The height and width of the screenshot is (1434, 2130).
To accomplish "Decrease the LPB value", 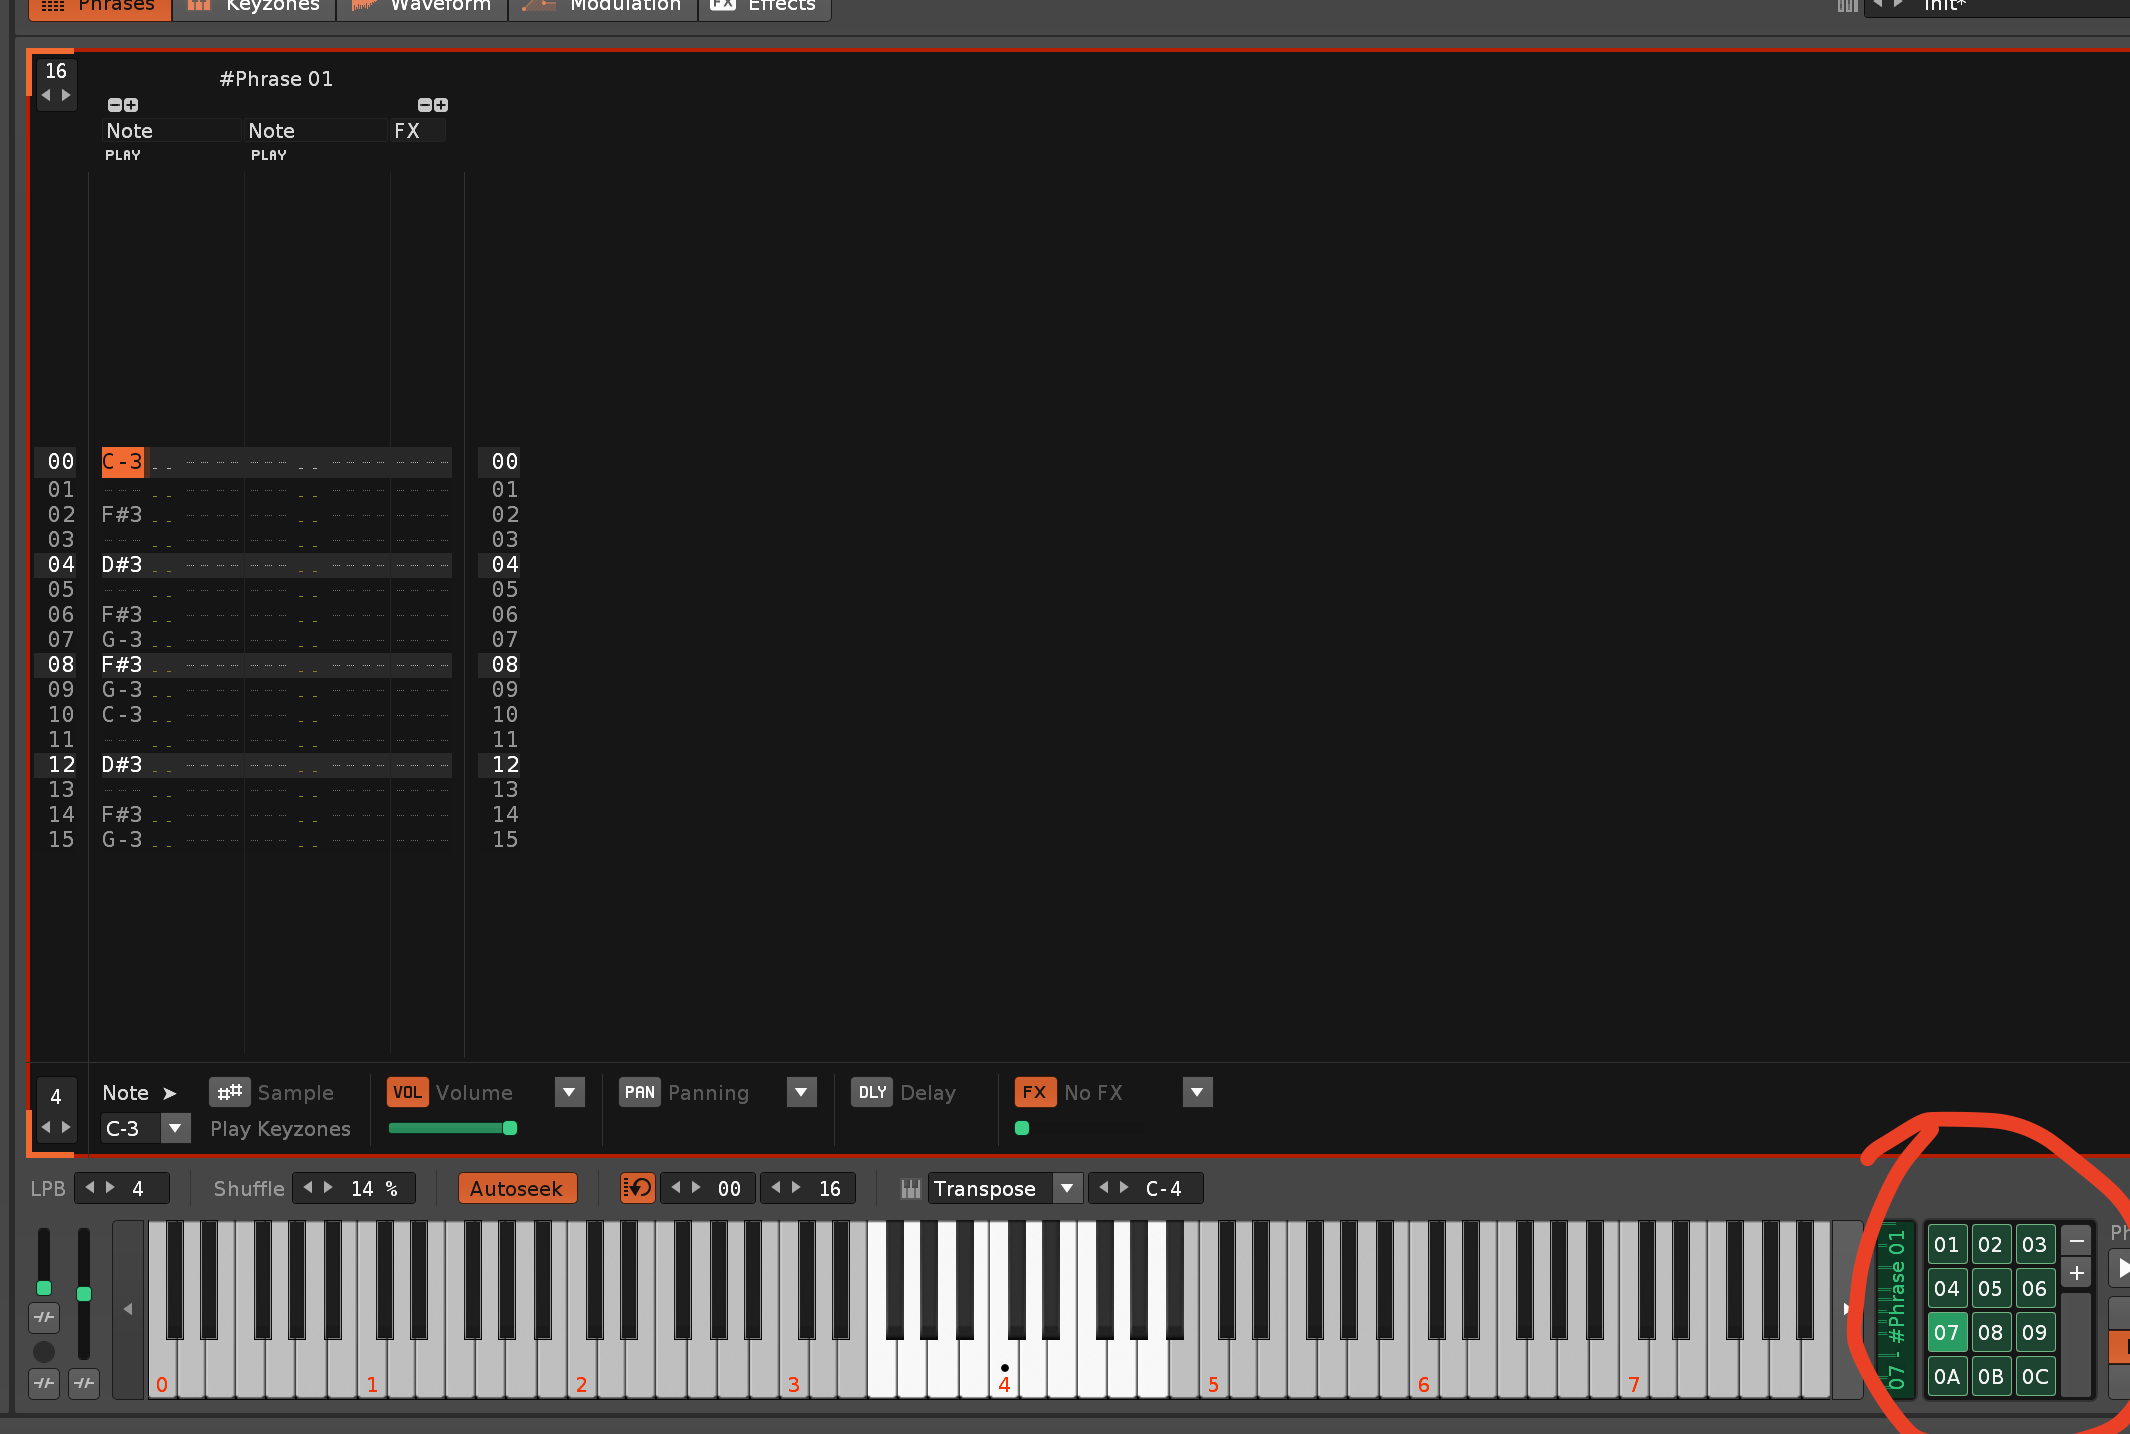I will (x=90, y=1187).
